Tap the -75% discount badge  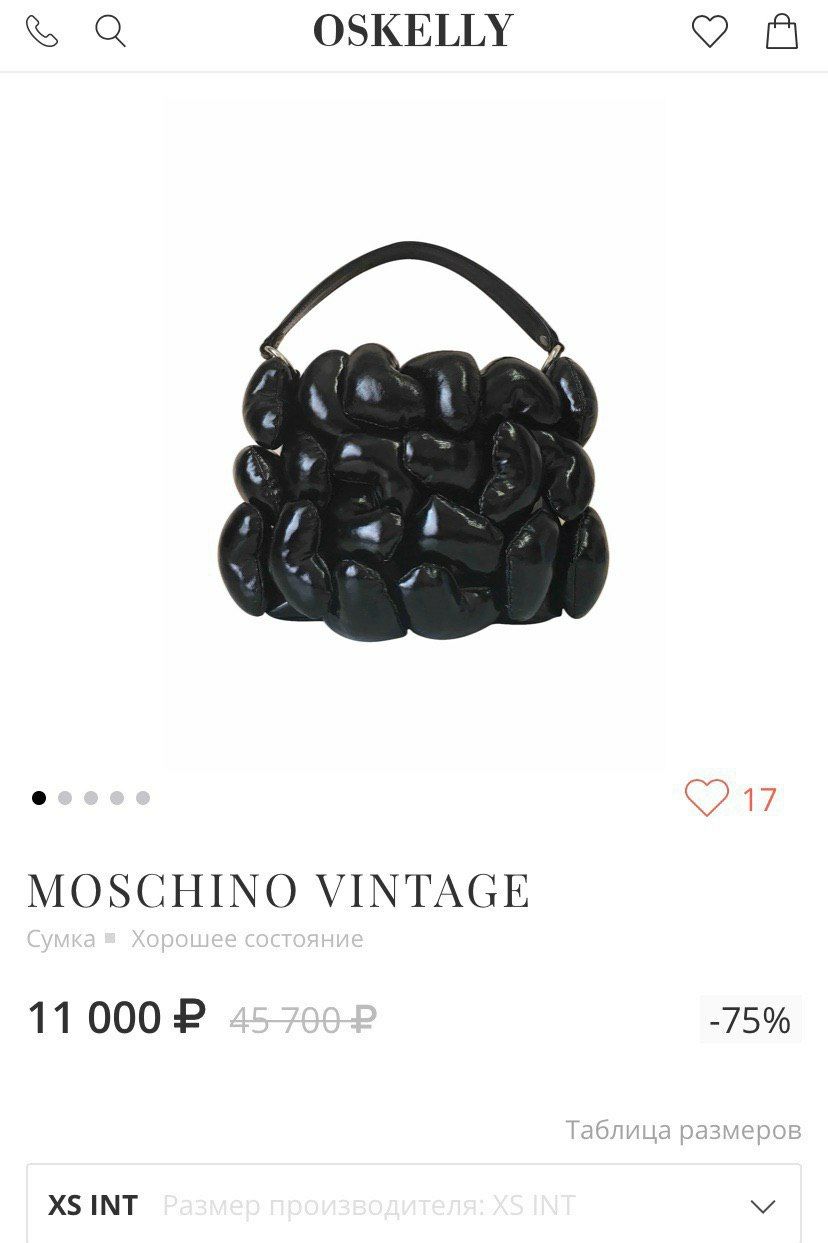click(x=750, y=1020)
